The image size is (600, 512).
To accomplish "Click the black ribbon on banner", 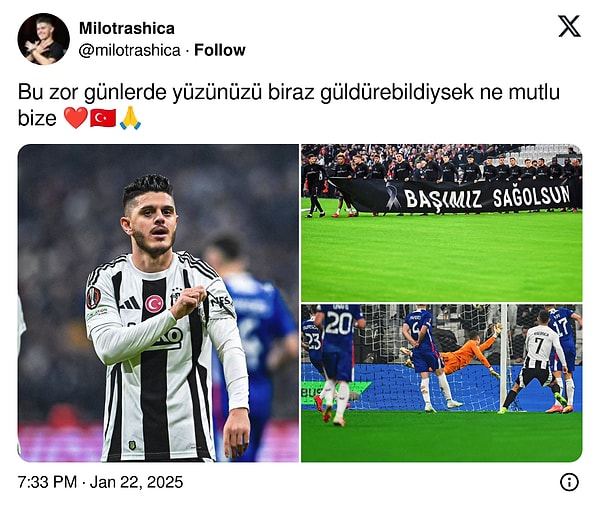I will (x=393, y=196).
